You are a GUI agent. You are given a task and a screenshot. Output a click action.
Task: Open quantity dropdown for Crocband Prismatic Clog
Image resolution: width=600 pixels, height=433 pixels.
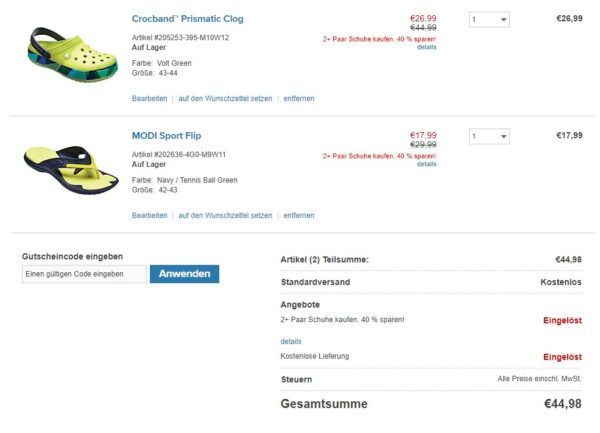tap(488, 19)
